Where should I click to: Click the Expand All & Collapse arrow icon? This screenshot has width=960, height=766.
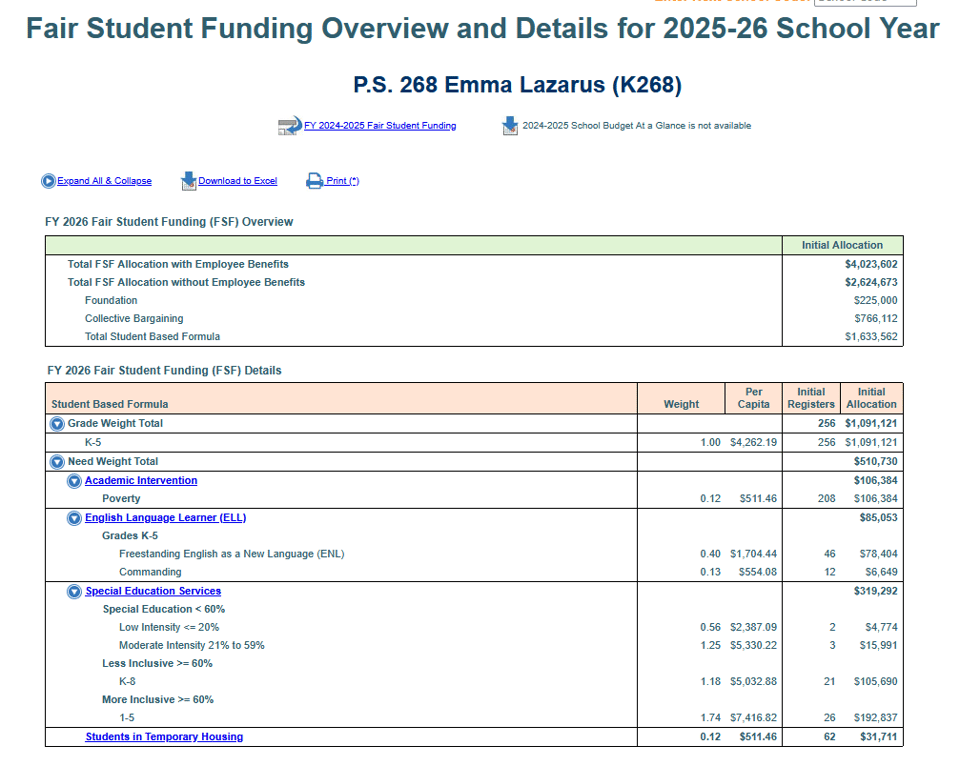(48, 181)
